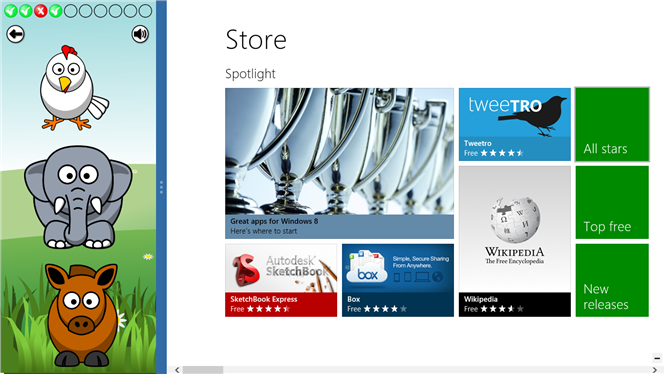This screenshot has width=665, height=374.
Task: Click the scroll right arrow
Action: tap(654, 370)
